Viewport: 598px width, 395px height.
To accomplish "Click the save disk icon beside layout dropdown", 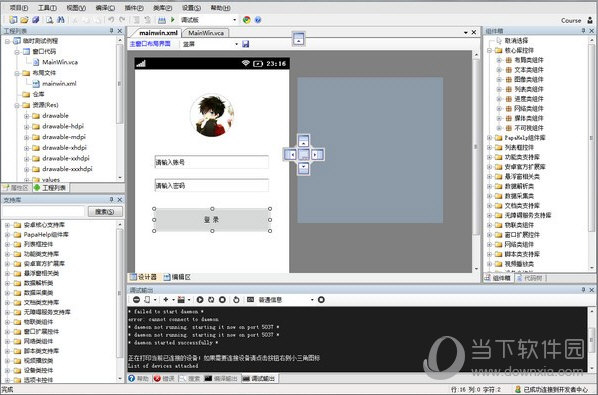I will [246, 44].
